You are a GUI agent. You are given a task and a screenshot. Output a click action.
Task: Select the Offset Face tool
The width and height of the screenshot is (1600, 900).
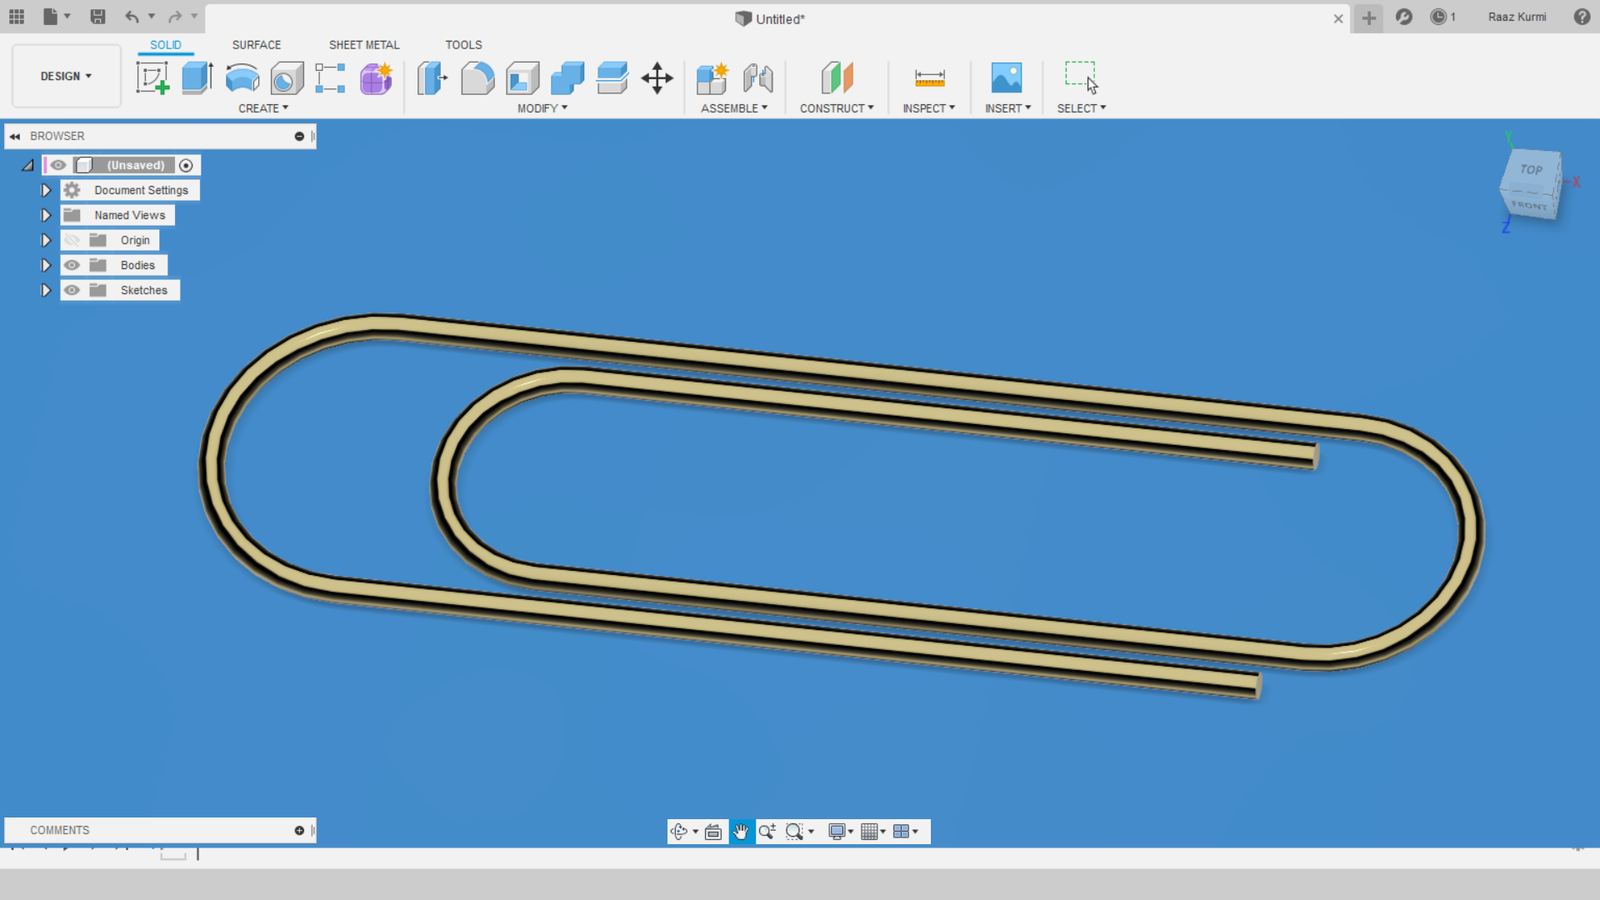[612, 78]
